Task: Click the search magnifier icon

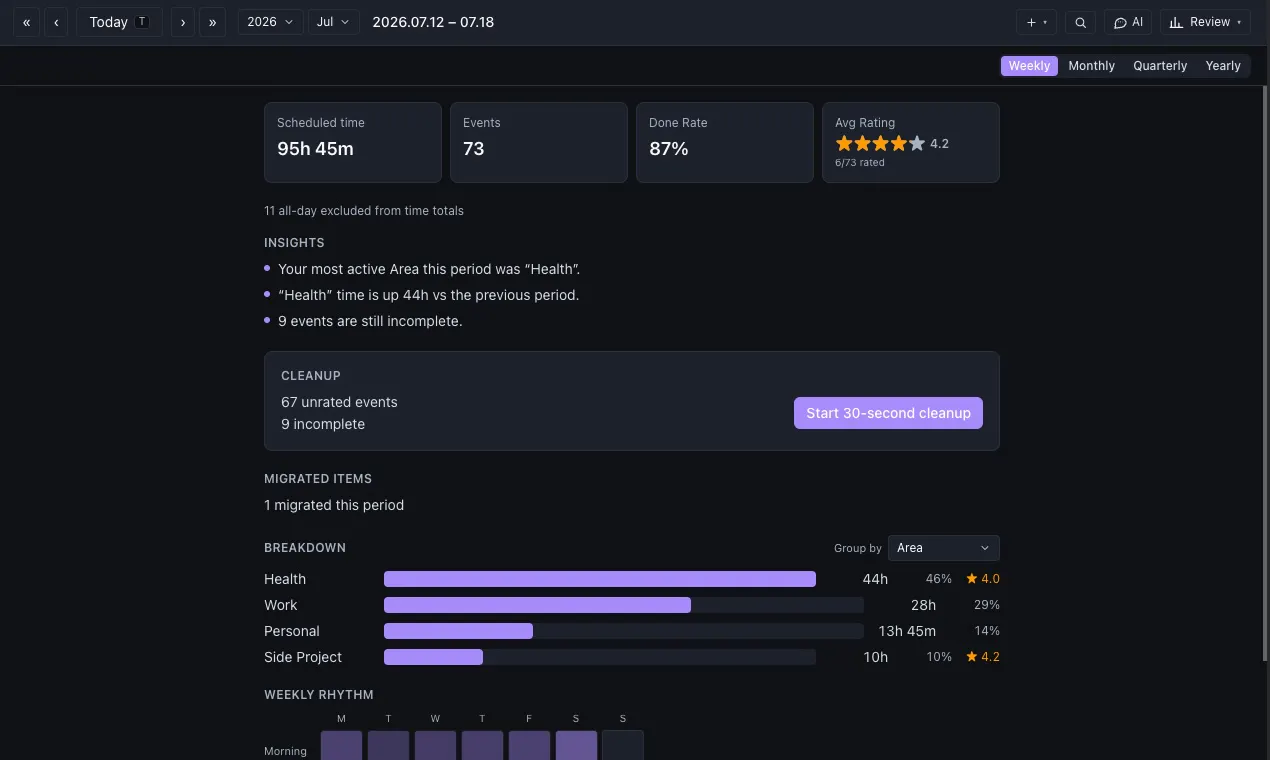Action: point(1080,22)
